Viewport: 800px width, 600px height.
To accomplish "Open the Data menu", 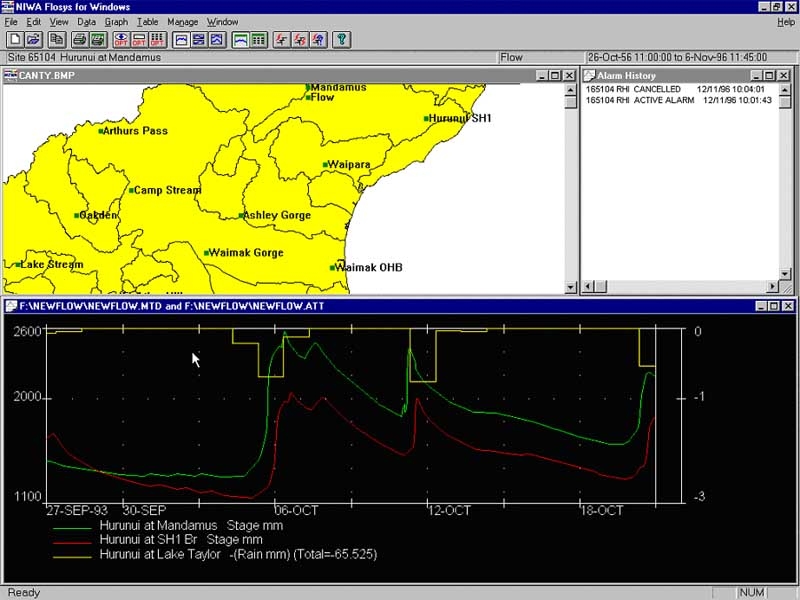I will click(86, 22).
